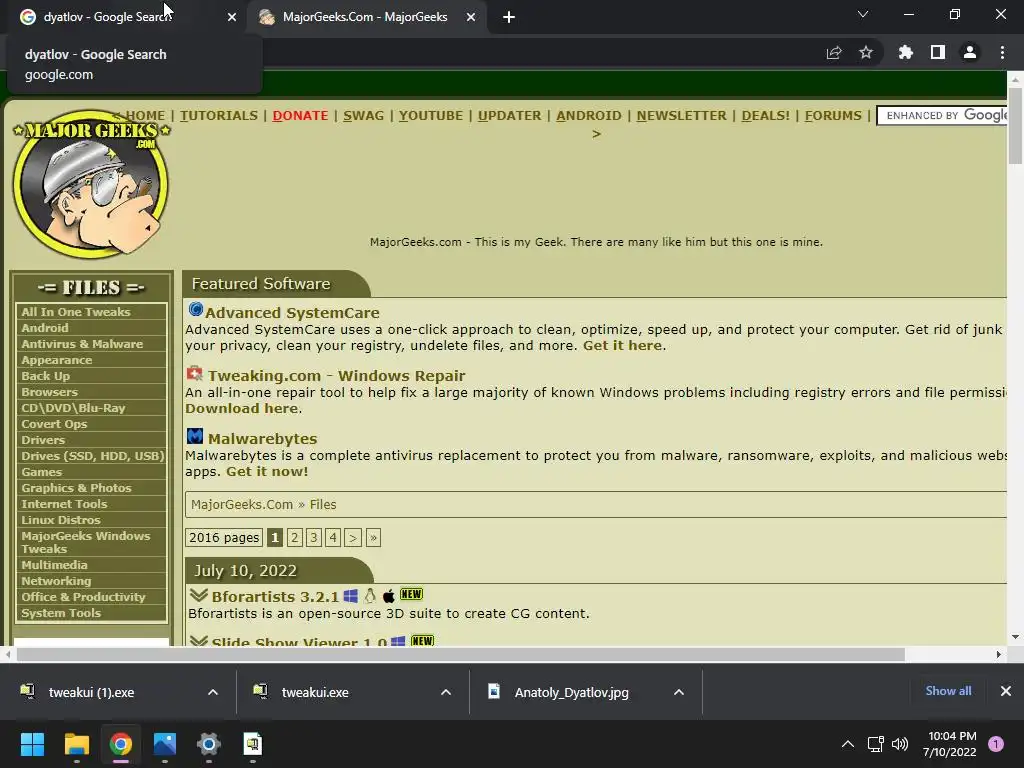The width and height of the screenshot is (1024, 768).
Task: Open ANDROID in the nav menu
Action: 589,116
